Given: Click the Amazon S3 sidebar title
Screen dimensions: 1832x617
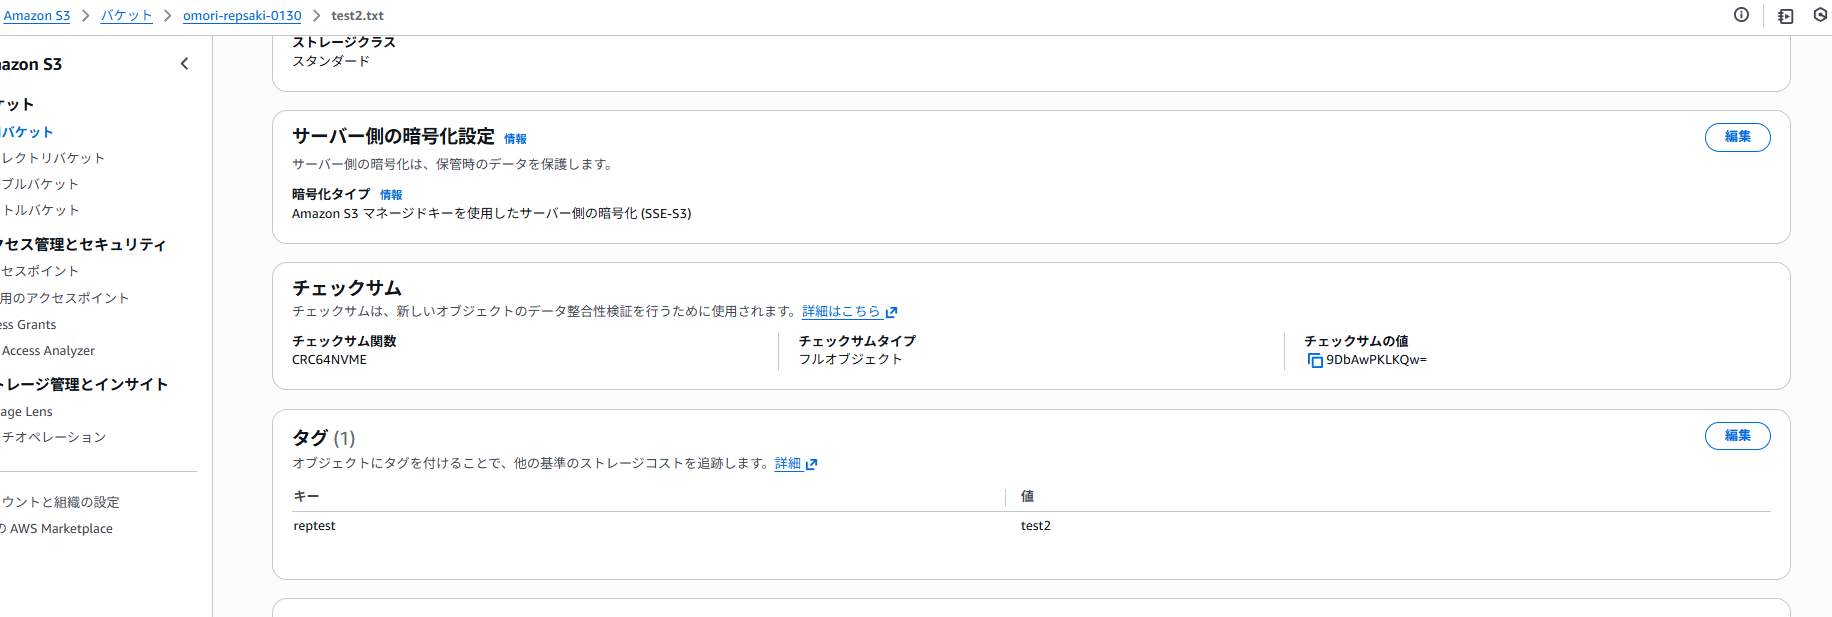Looking at the screenshot, I should click(x=31, y=64).
